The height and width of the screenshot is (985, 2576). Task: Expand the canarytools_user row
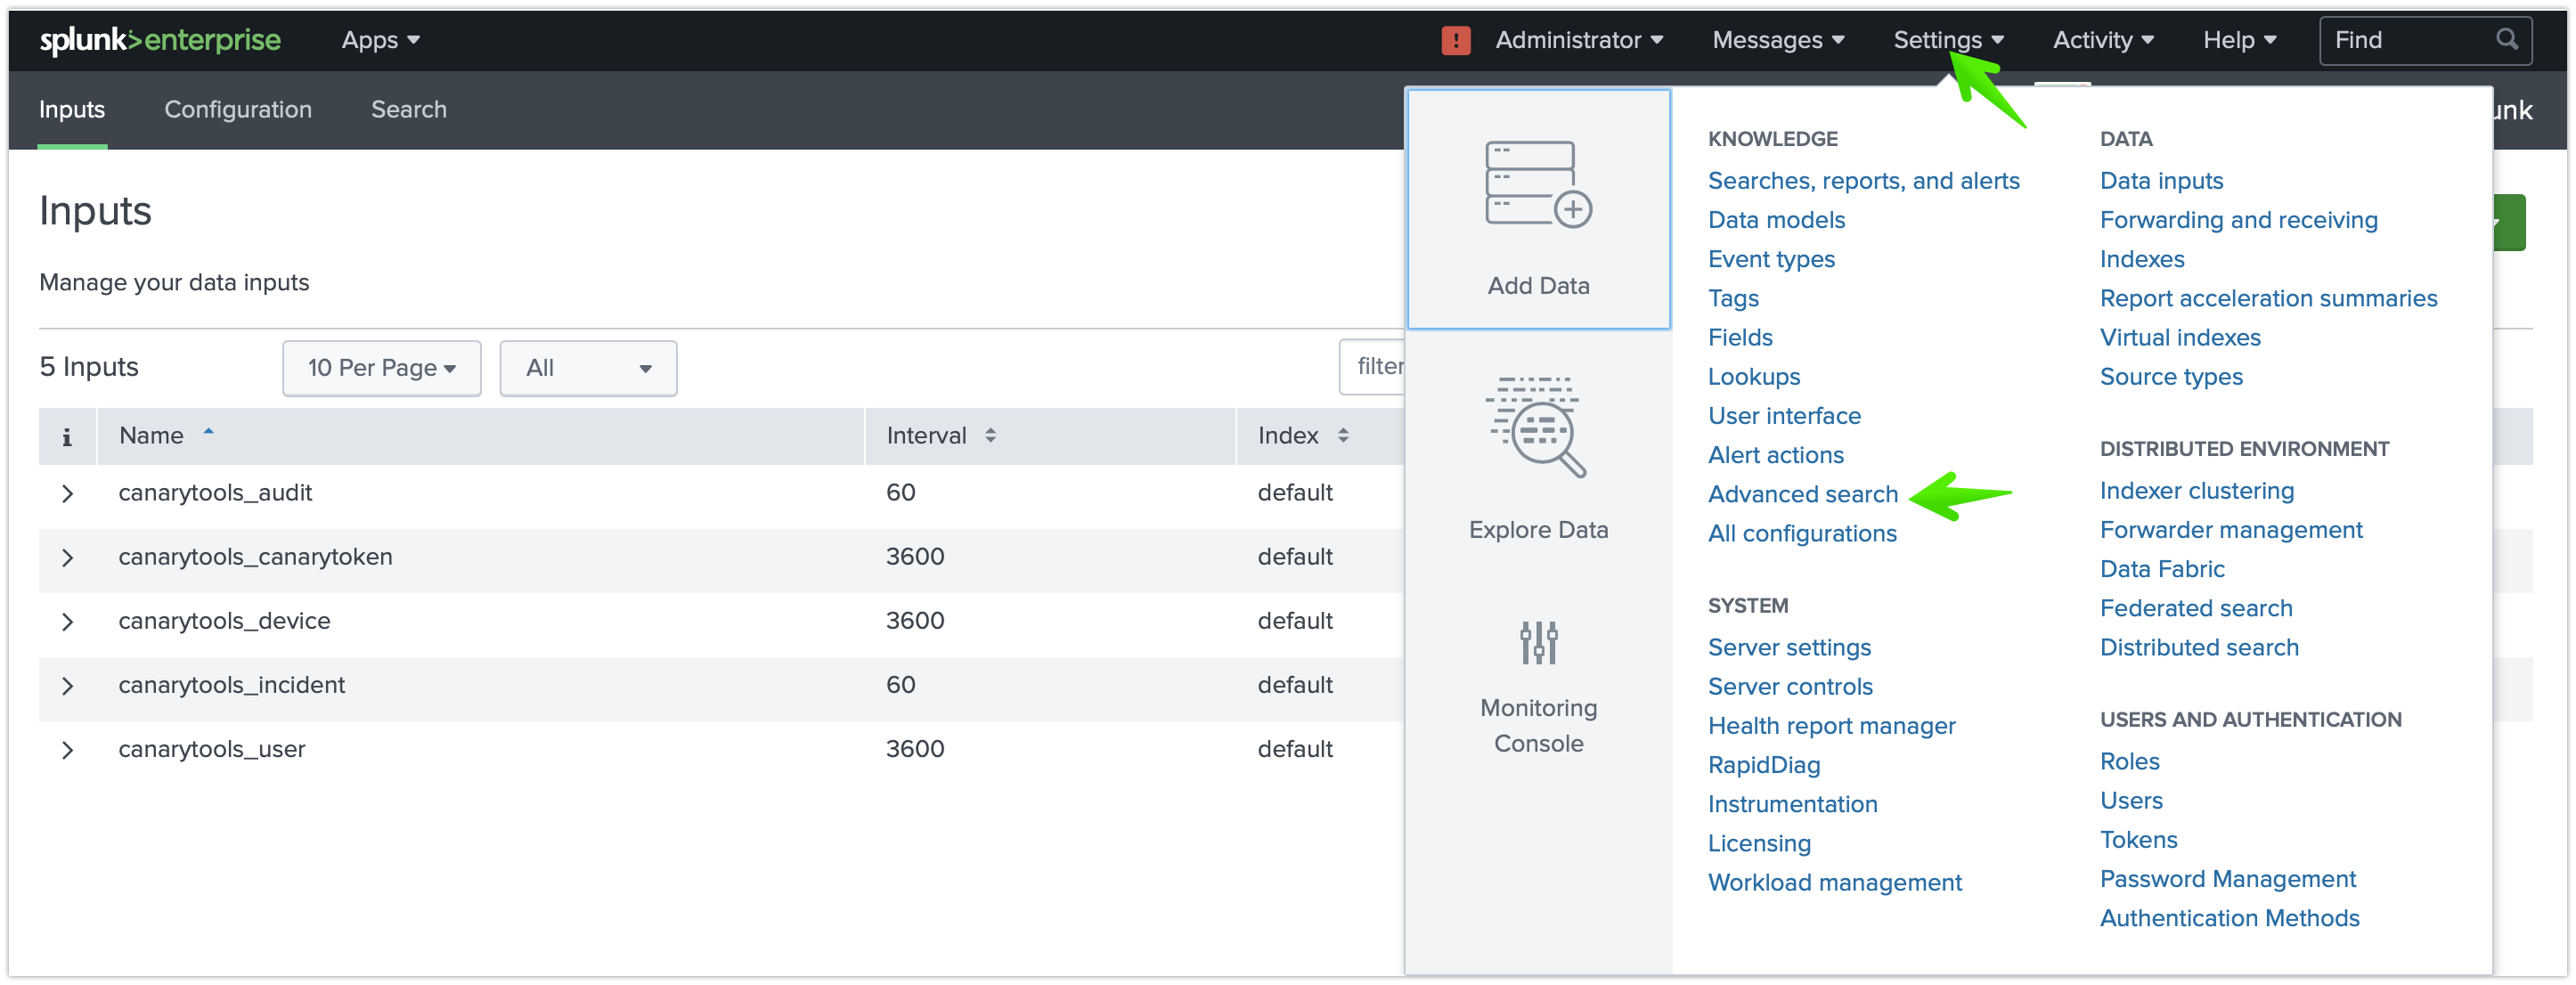click(x=67, y=749)
